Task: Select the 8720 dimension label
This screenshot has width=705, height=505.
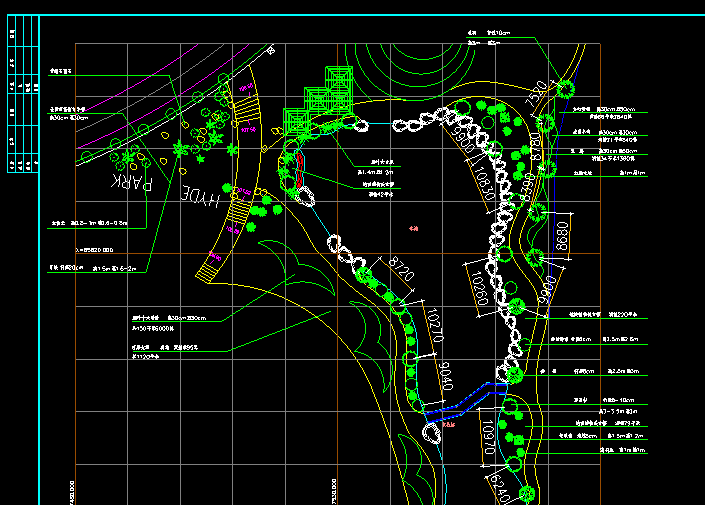Action: tap(401, 268)
